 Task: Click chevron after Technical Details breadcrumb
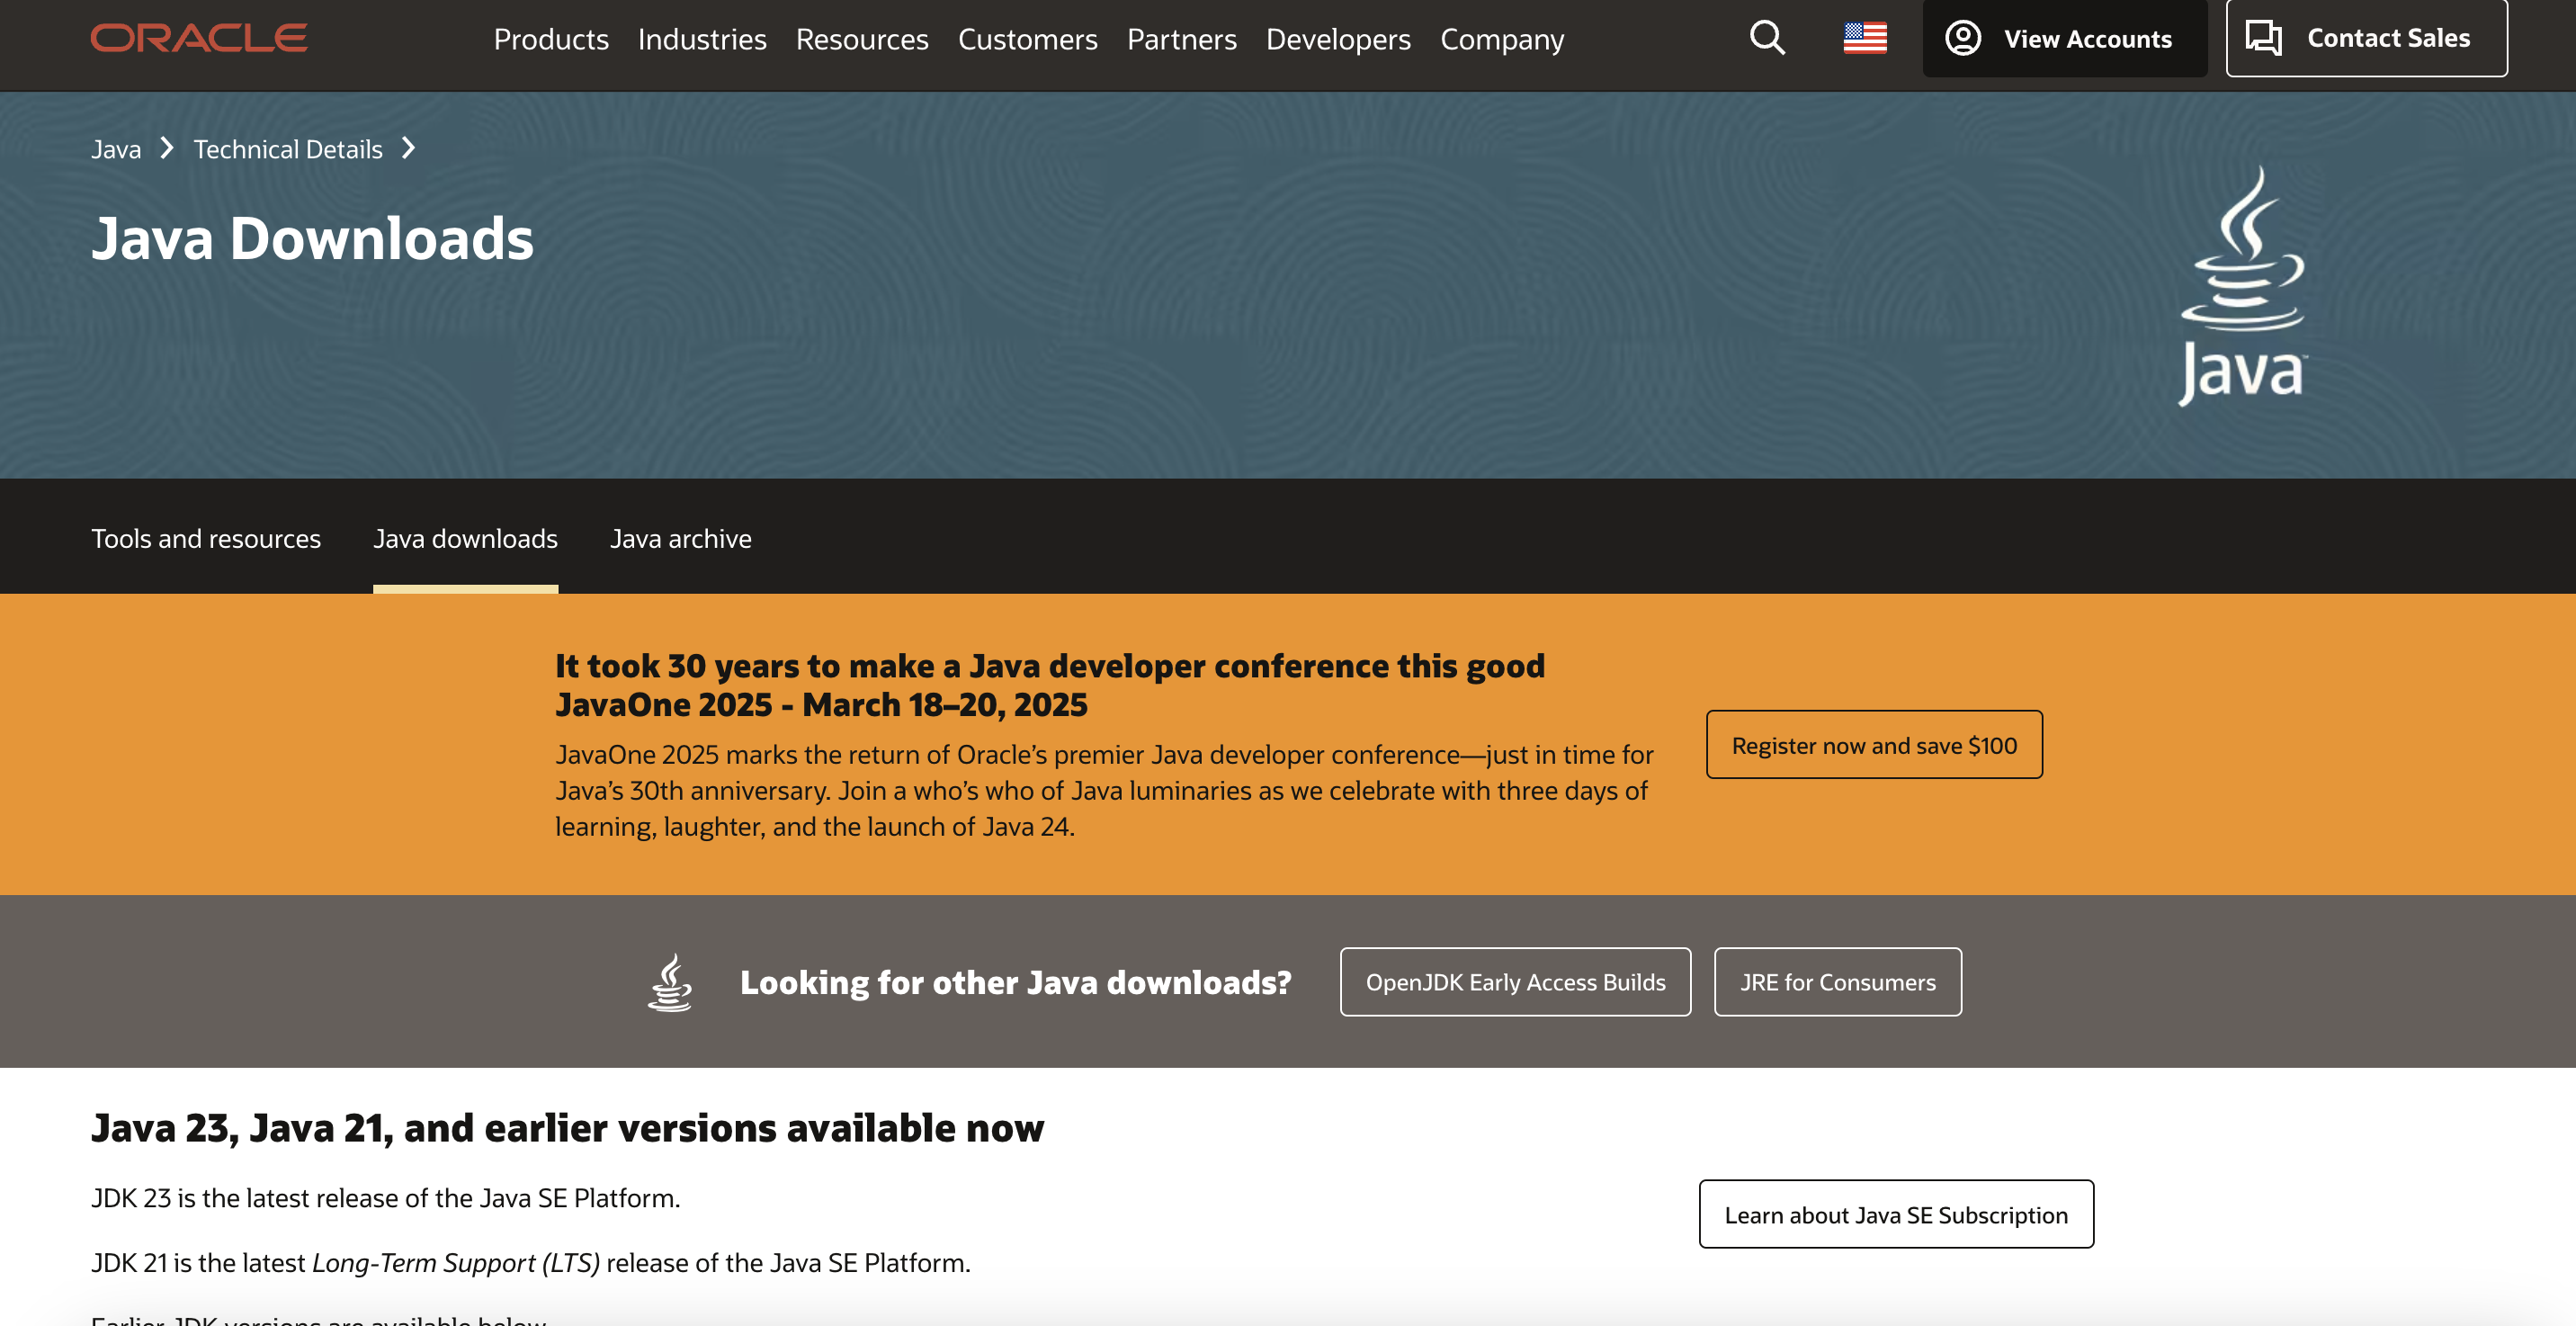pyautogui.click(x=408, y=148)
